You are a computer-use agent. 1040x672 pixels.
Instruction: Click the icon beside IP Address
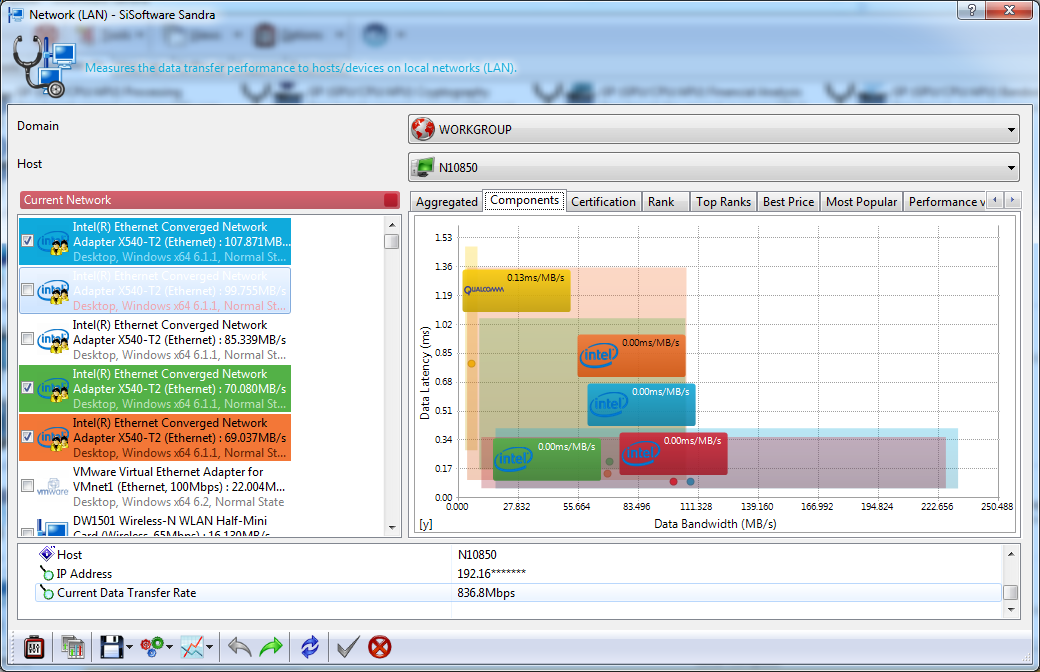(x=46, y=572)
